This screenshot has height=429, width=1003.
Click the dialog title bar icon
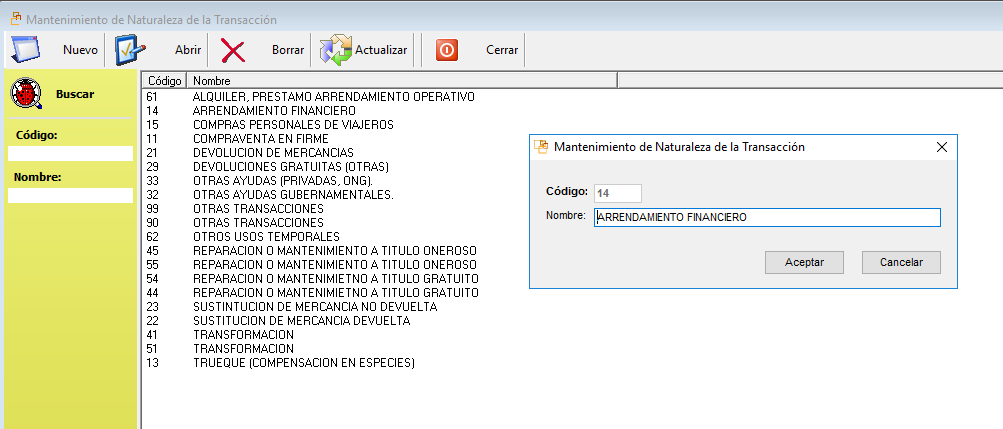(542, 147)
